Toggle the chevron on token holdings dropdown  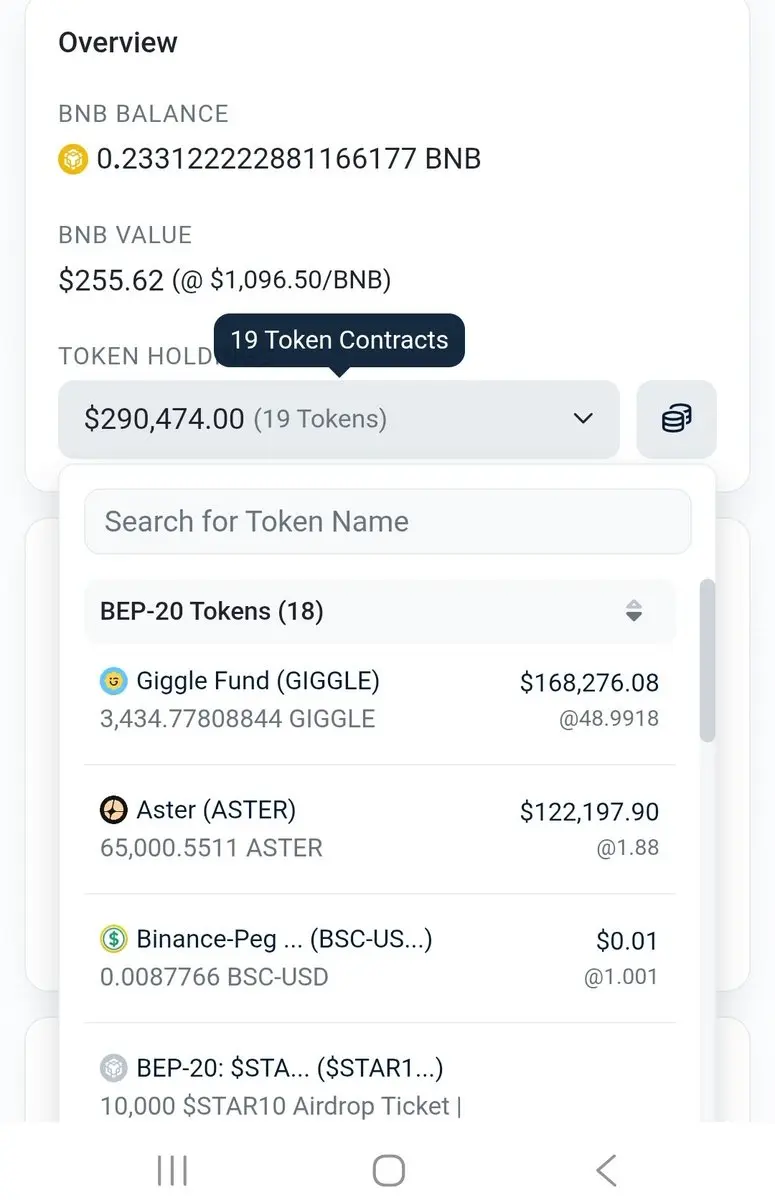pyautogui.click(x=583, y=419)
